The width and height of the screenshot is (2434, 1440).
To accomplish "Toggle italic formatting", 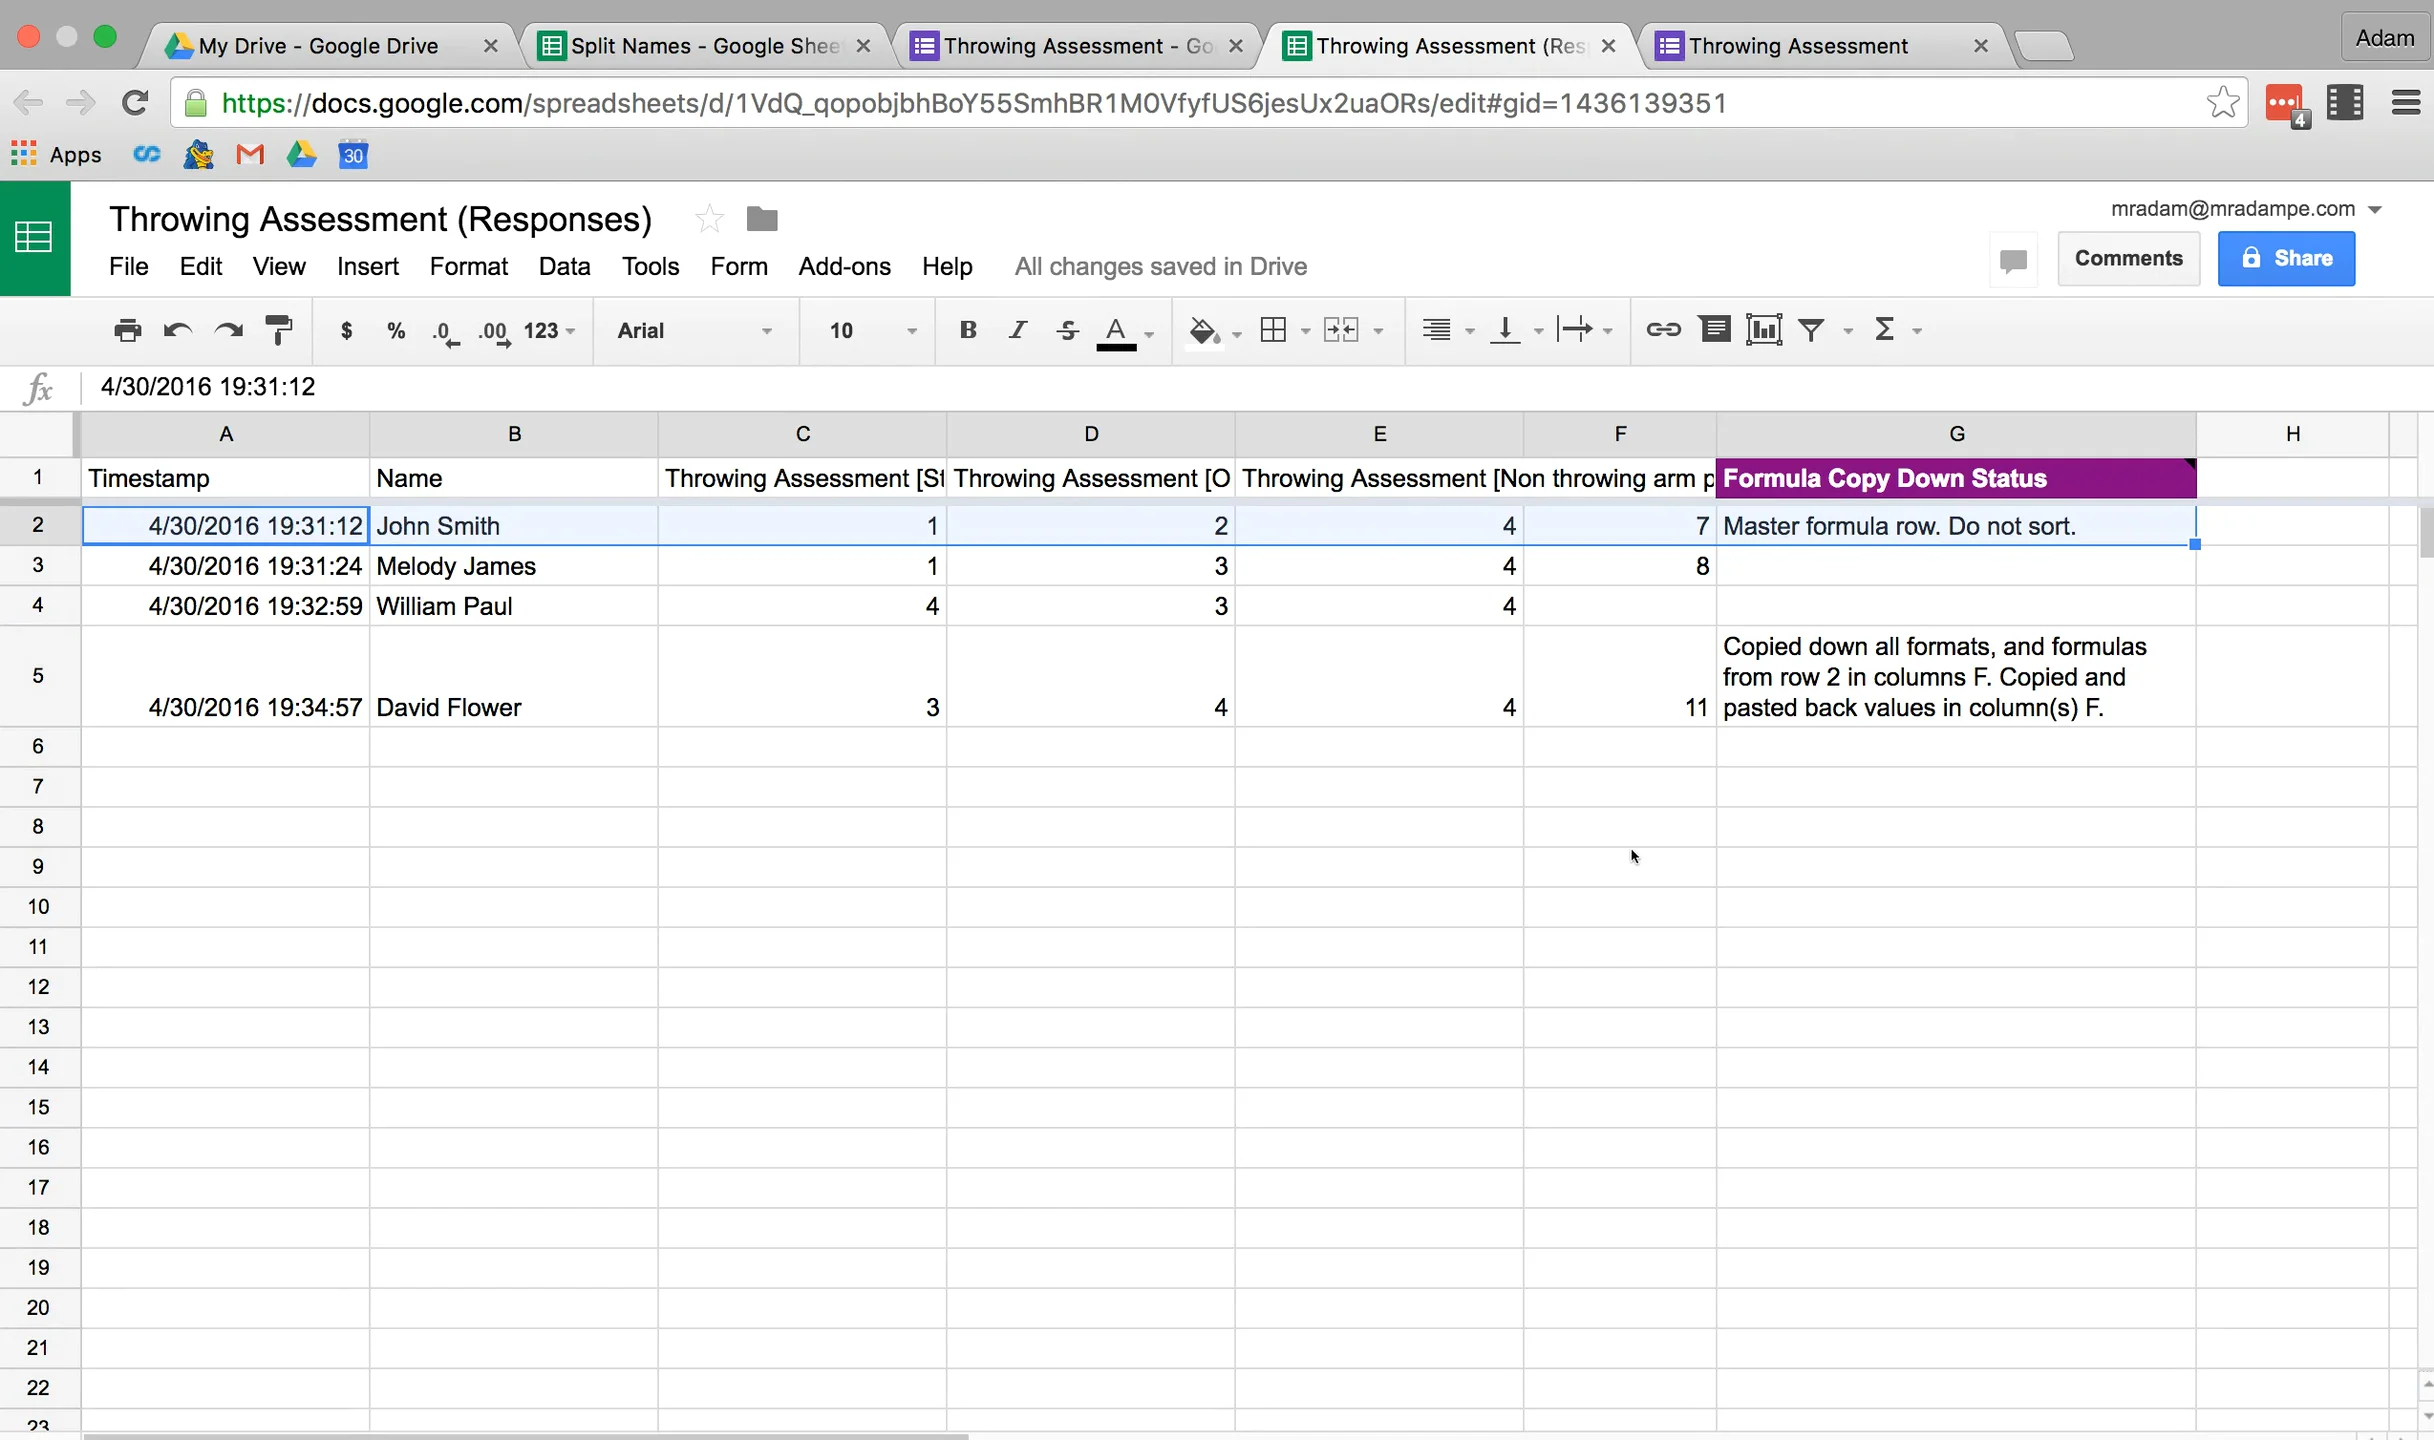I will click(x=1017, y=330).
